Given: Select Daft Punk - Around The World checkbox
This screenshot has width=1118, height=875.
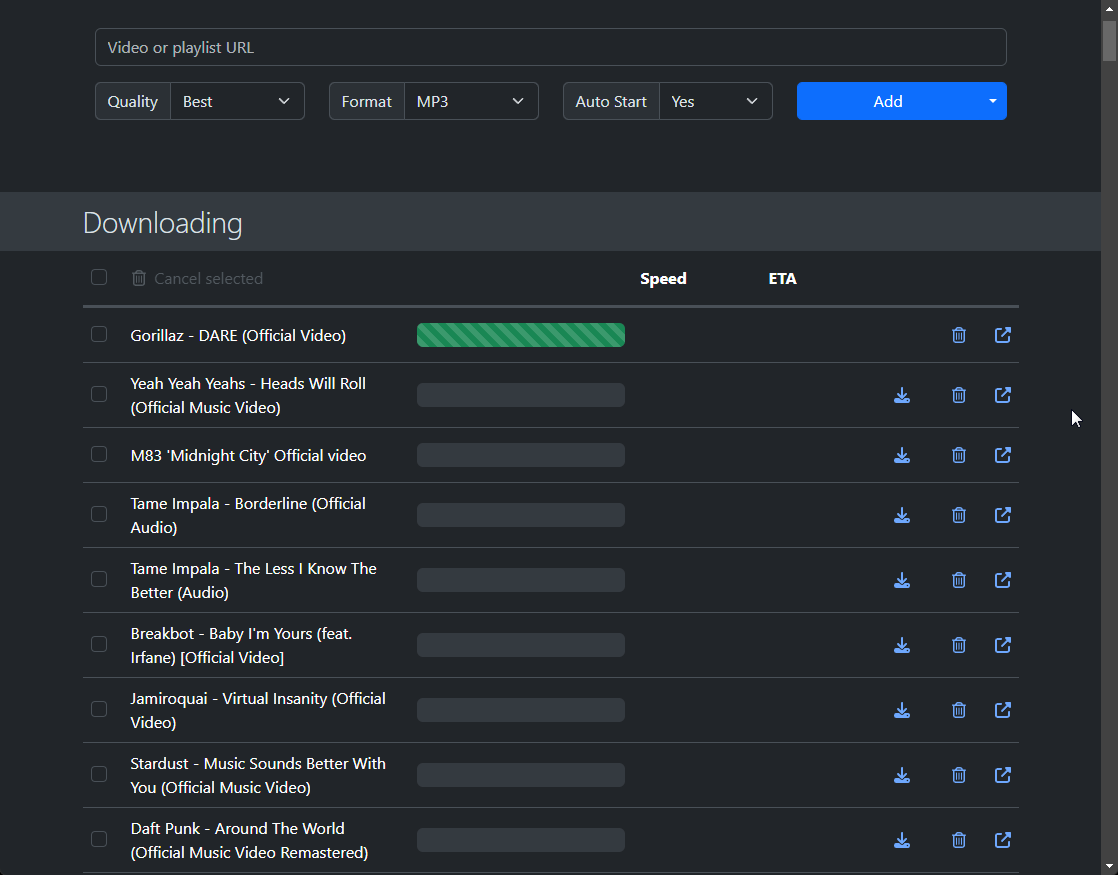Looking at the screenshot, I should (99, 838).
